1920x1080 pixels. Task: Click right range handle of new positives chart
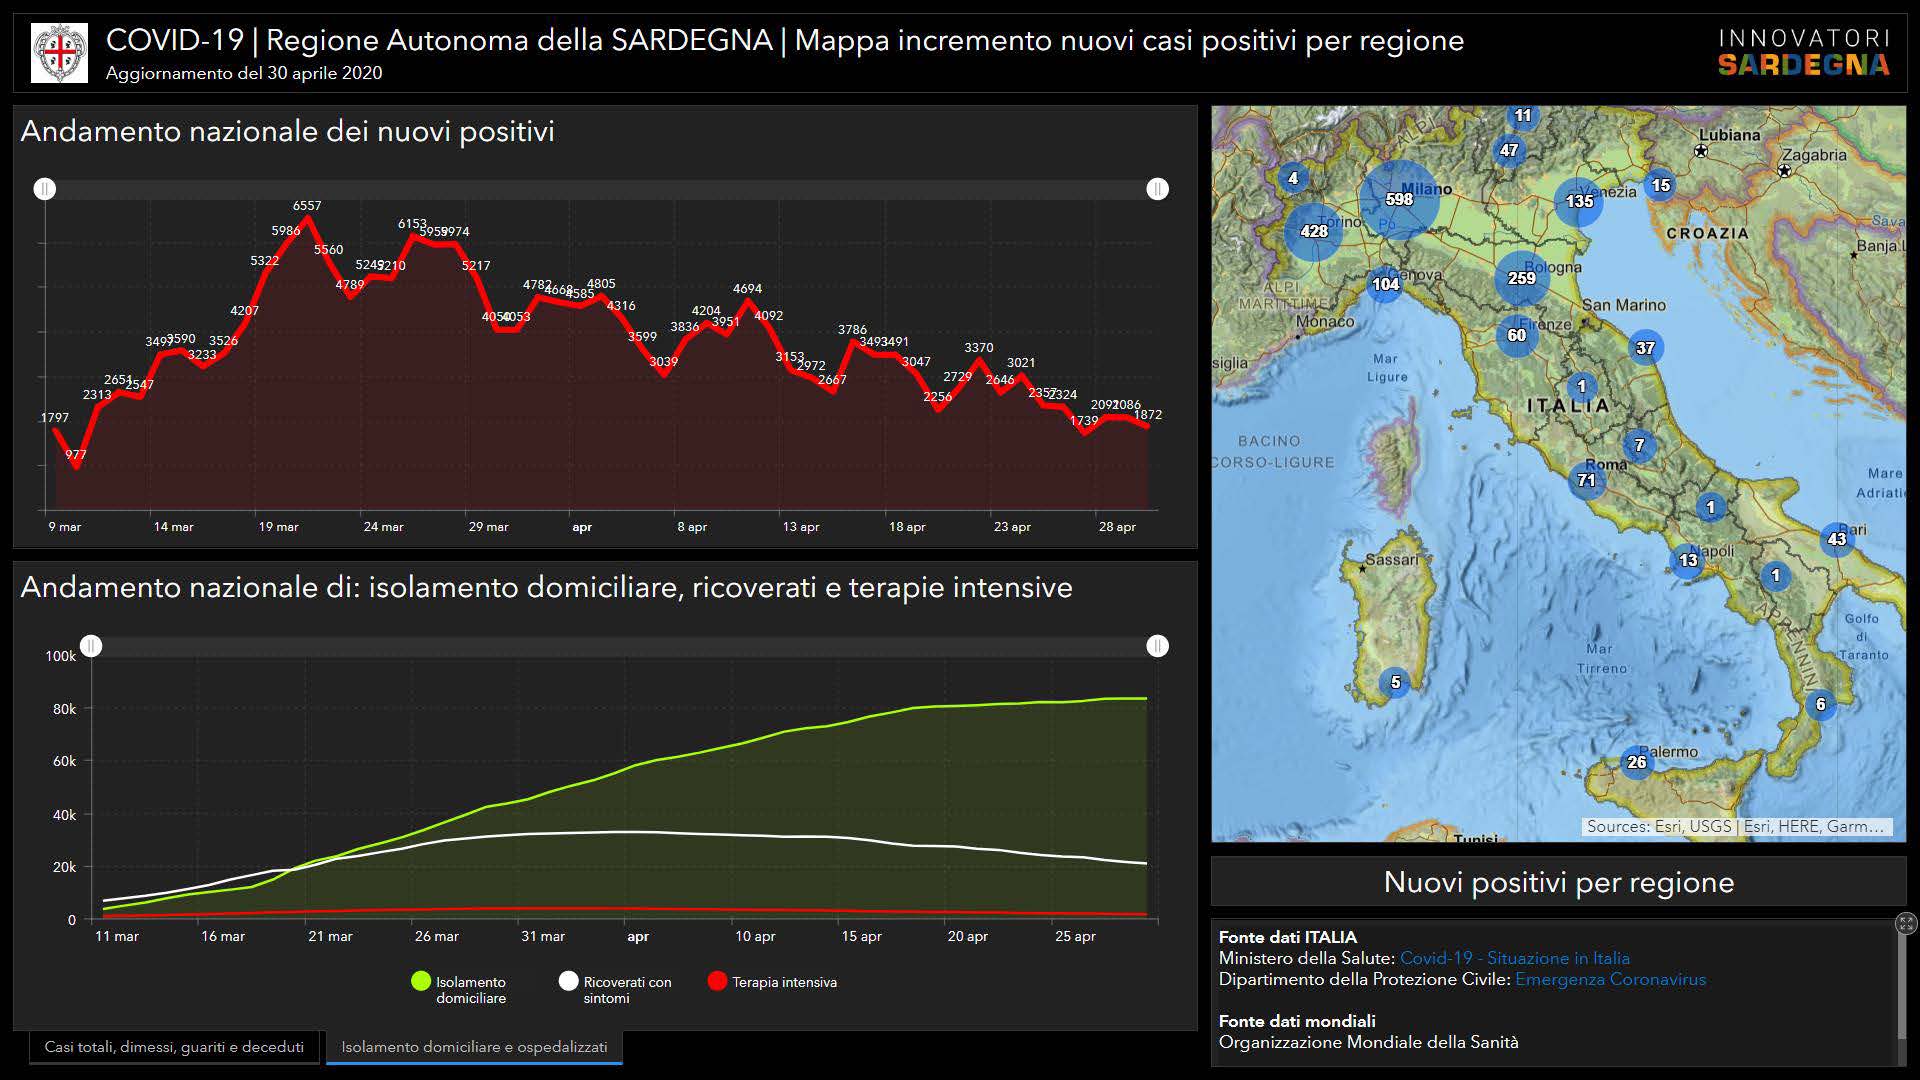[x=1157, y=189]
